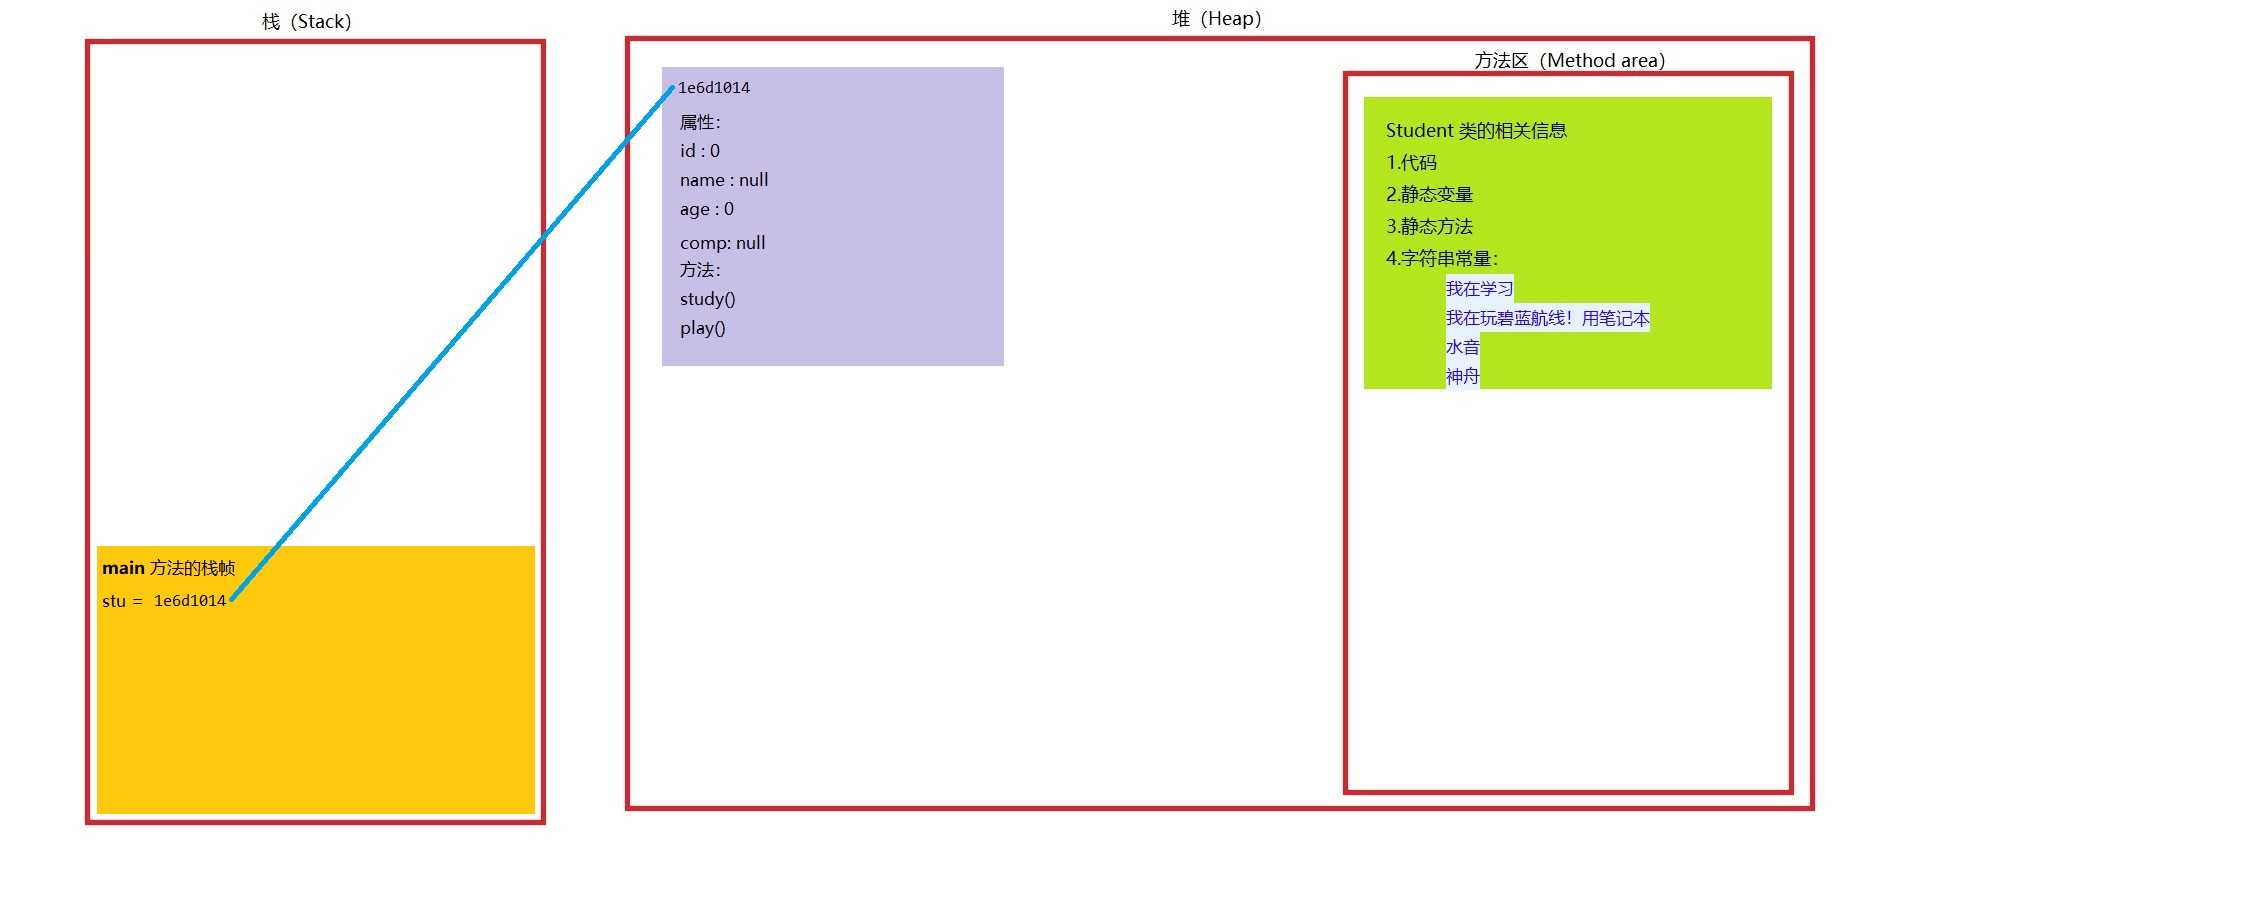The image size is (2256, 920).
Task: Click the 属性: label in heap object
Action: click(700, 122)
